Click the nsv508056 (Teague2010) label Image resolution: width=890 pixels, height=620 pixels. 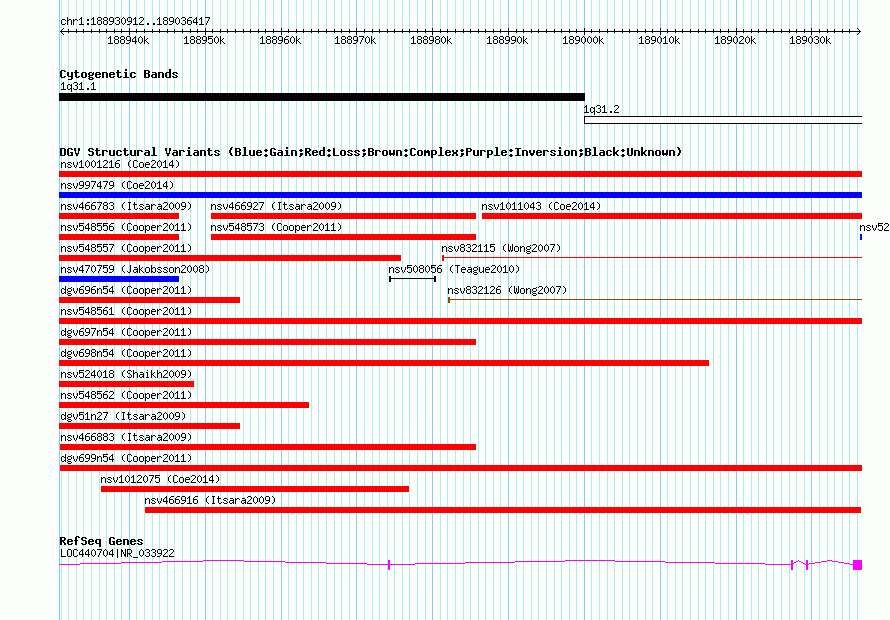pos(454,269)
